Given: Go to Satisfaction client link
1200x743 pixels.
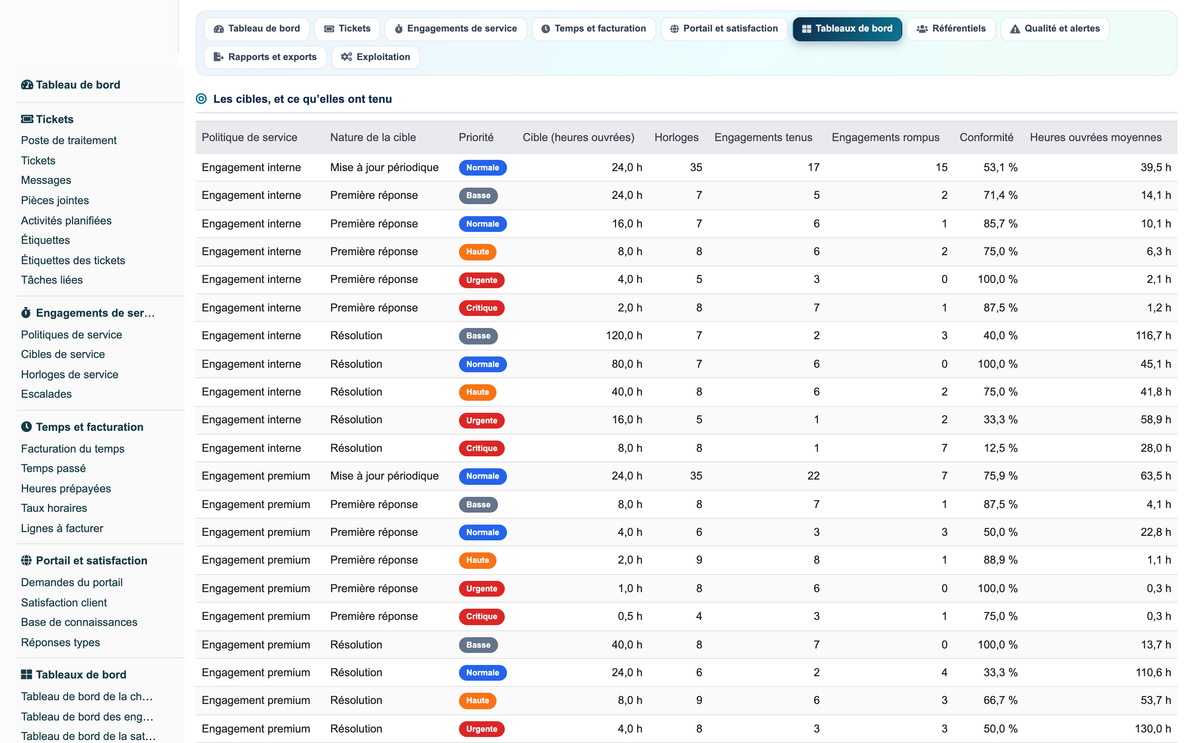Looking at the screenshot, I should (x=64, y=603).
